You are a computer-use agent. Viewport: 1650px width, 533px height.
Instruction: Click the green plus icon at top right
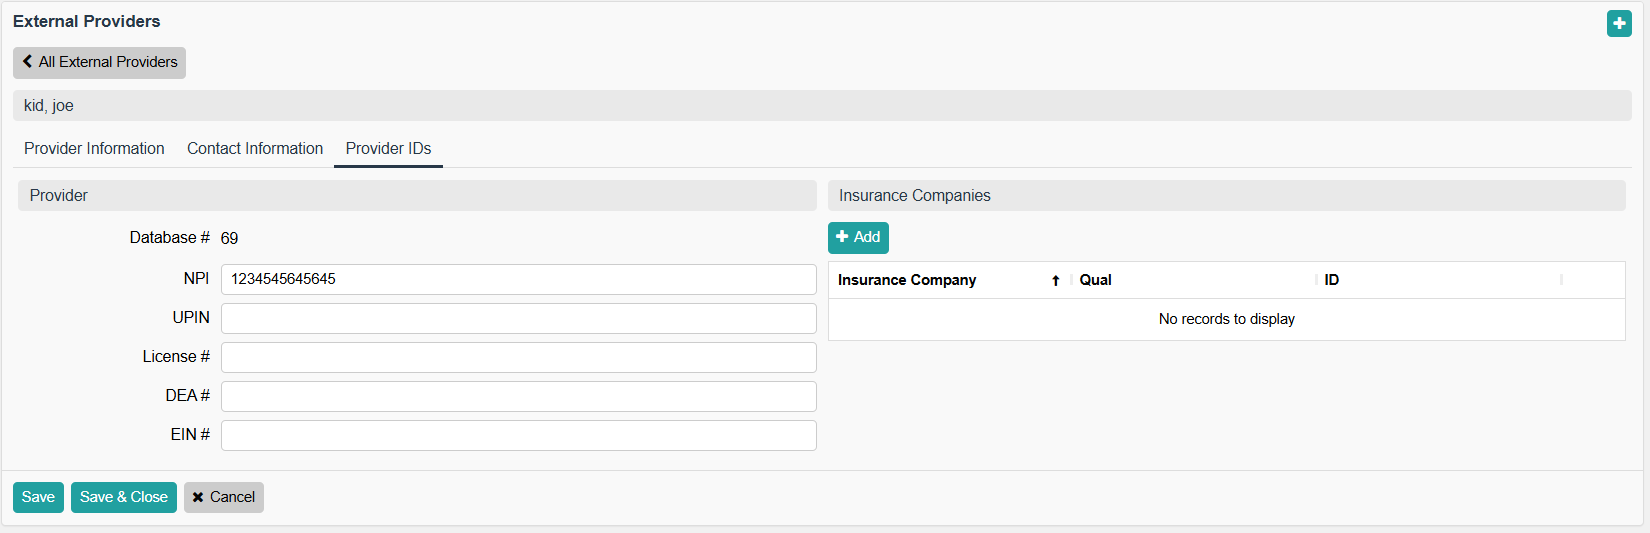pyautogui.click(x=1619, y=23)
